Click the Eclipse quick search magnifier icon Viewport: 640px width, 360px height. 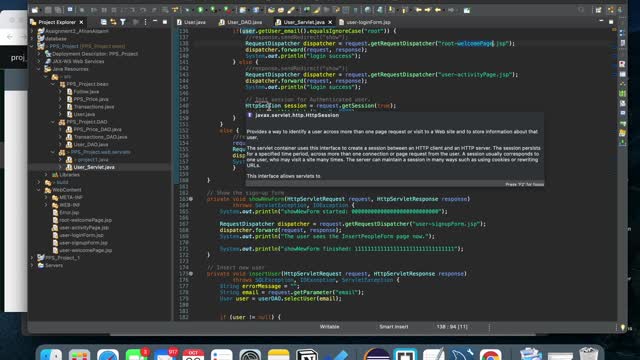pos(581,10)
